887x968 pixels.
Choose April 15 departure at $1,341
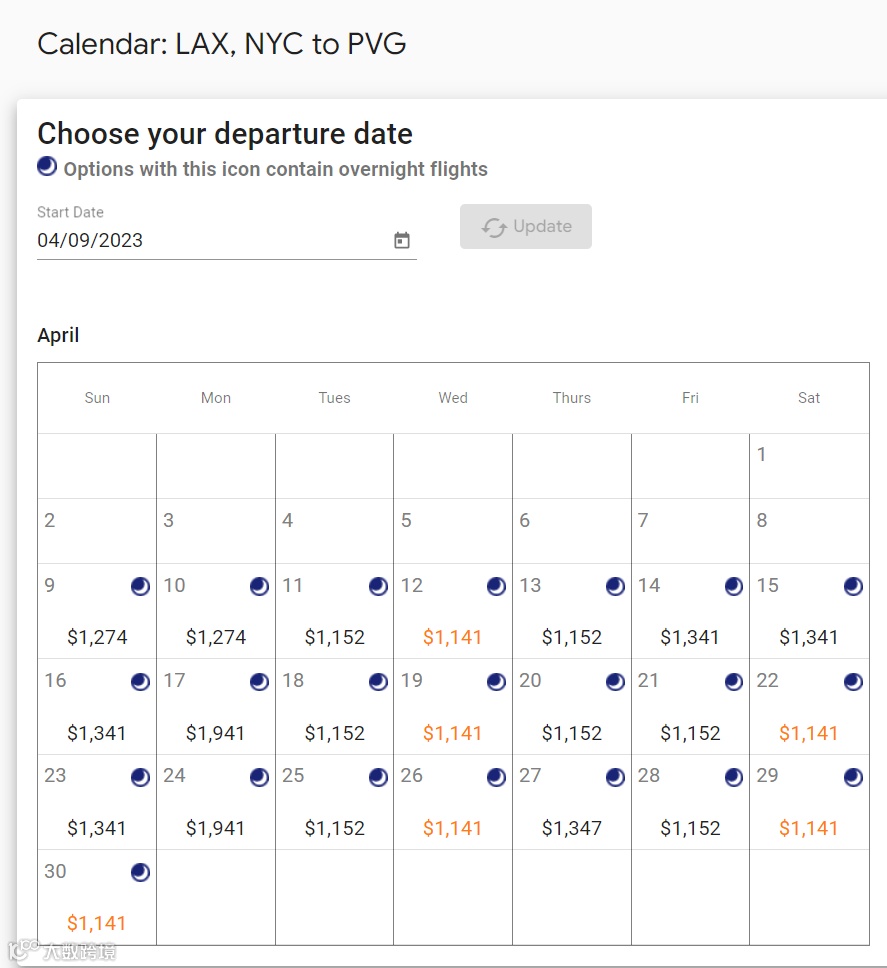[808, 637]
